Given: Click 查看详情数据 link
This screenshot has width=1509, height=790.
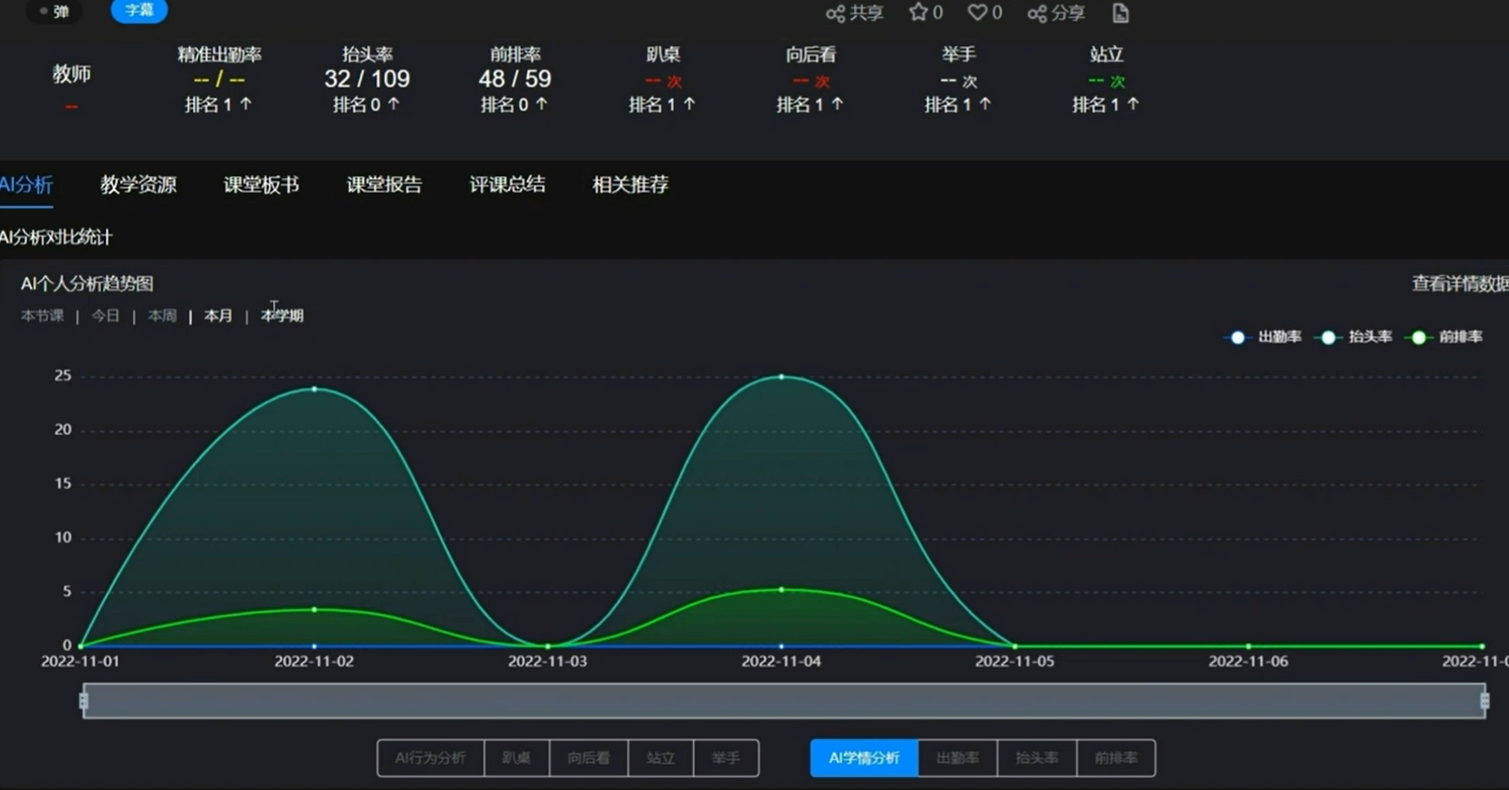Looking at the screenshot, I should (1458, 284).
